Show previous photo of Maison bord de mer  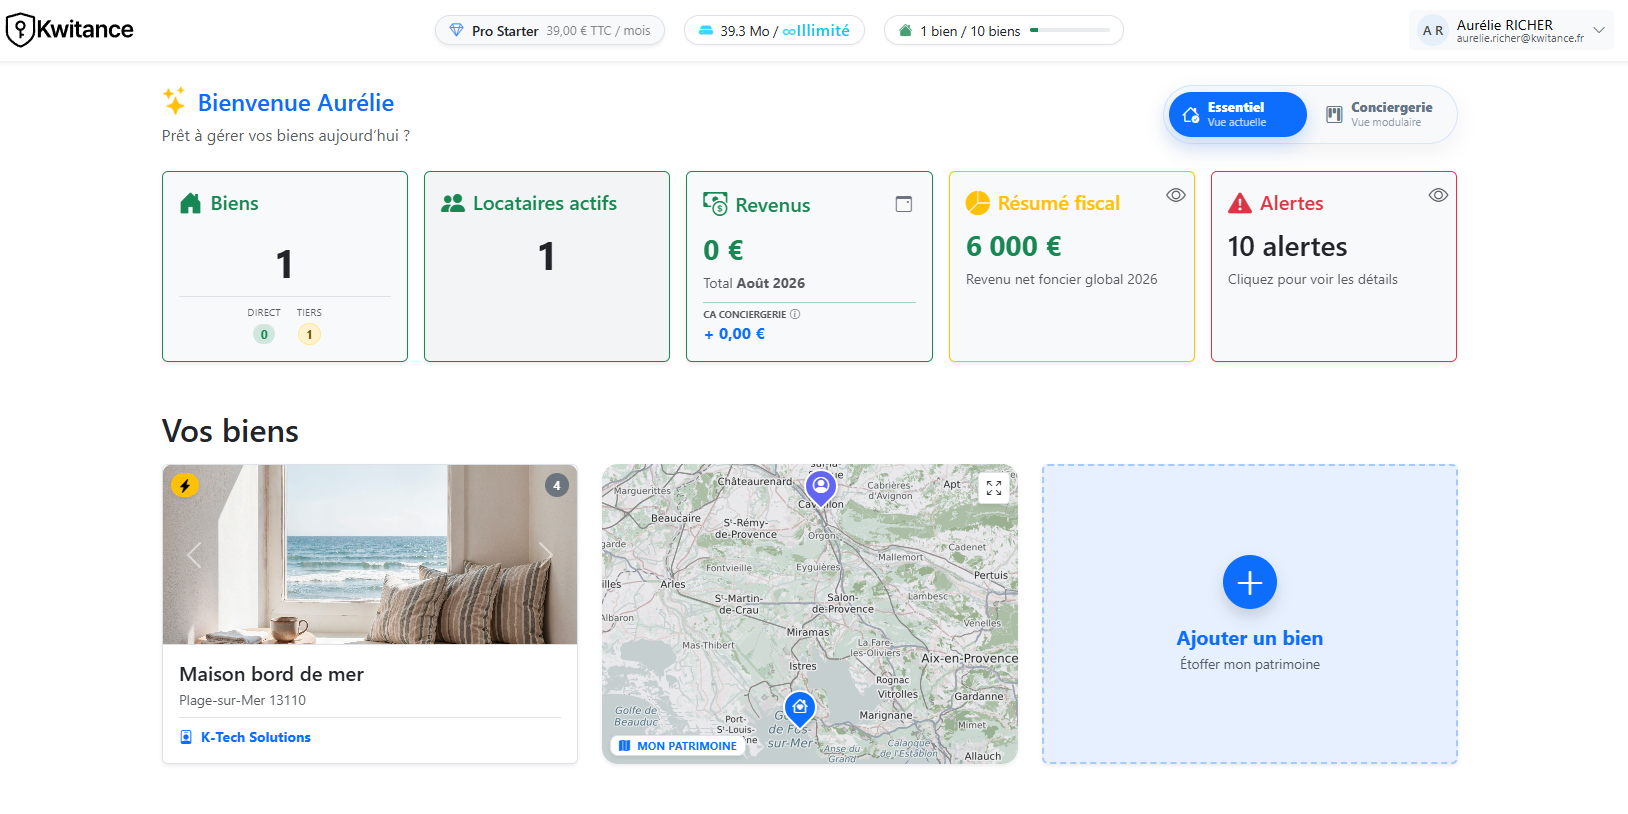point(194,554)
